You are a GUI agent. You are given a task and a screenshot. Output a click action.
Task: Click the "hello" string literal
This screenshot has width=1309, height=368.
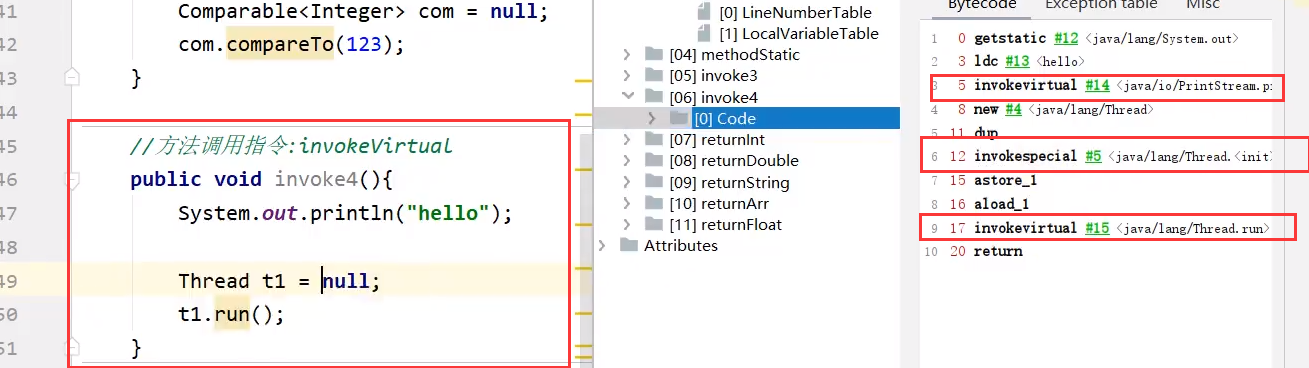point(447,213)
